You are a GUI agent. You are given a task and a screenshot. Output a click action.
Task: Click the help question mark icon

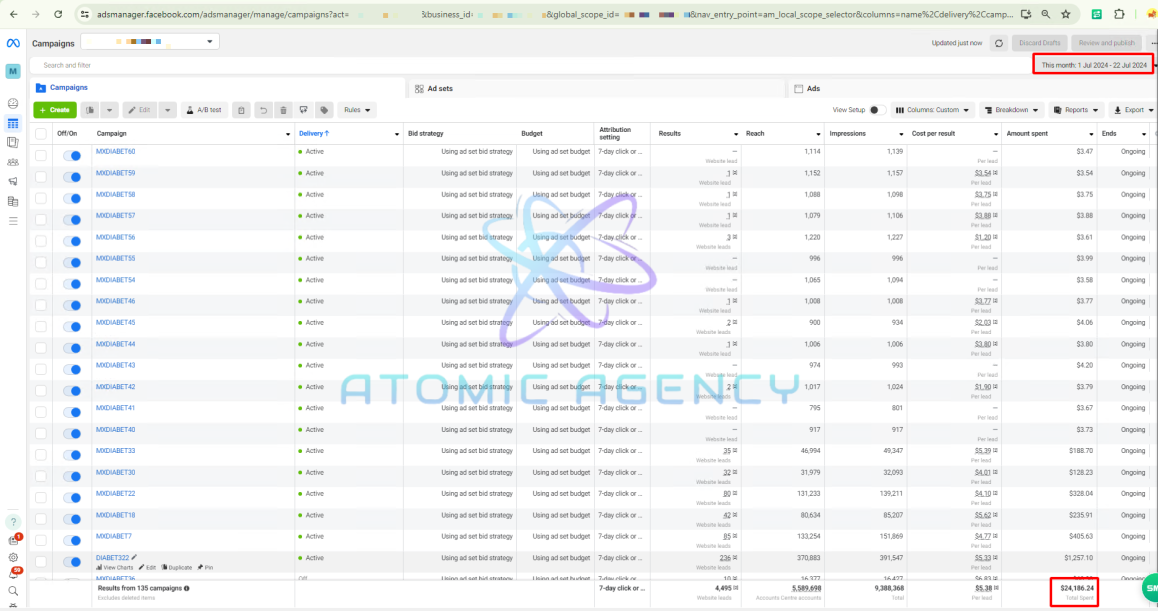(13, 522)
